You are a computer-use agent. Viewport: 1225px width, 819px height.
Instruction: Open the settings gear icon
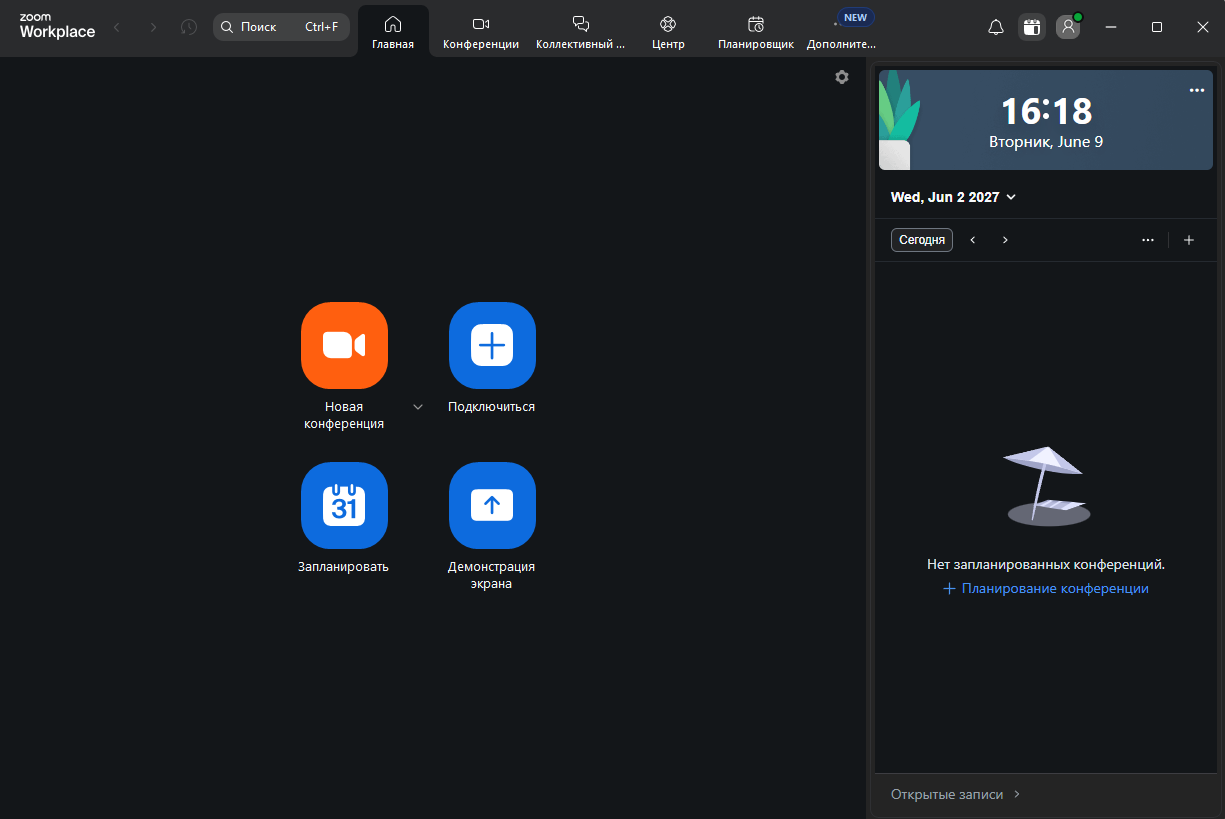(x=842, y=77)
